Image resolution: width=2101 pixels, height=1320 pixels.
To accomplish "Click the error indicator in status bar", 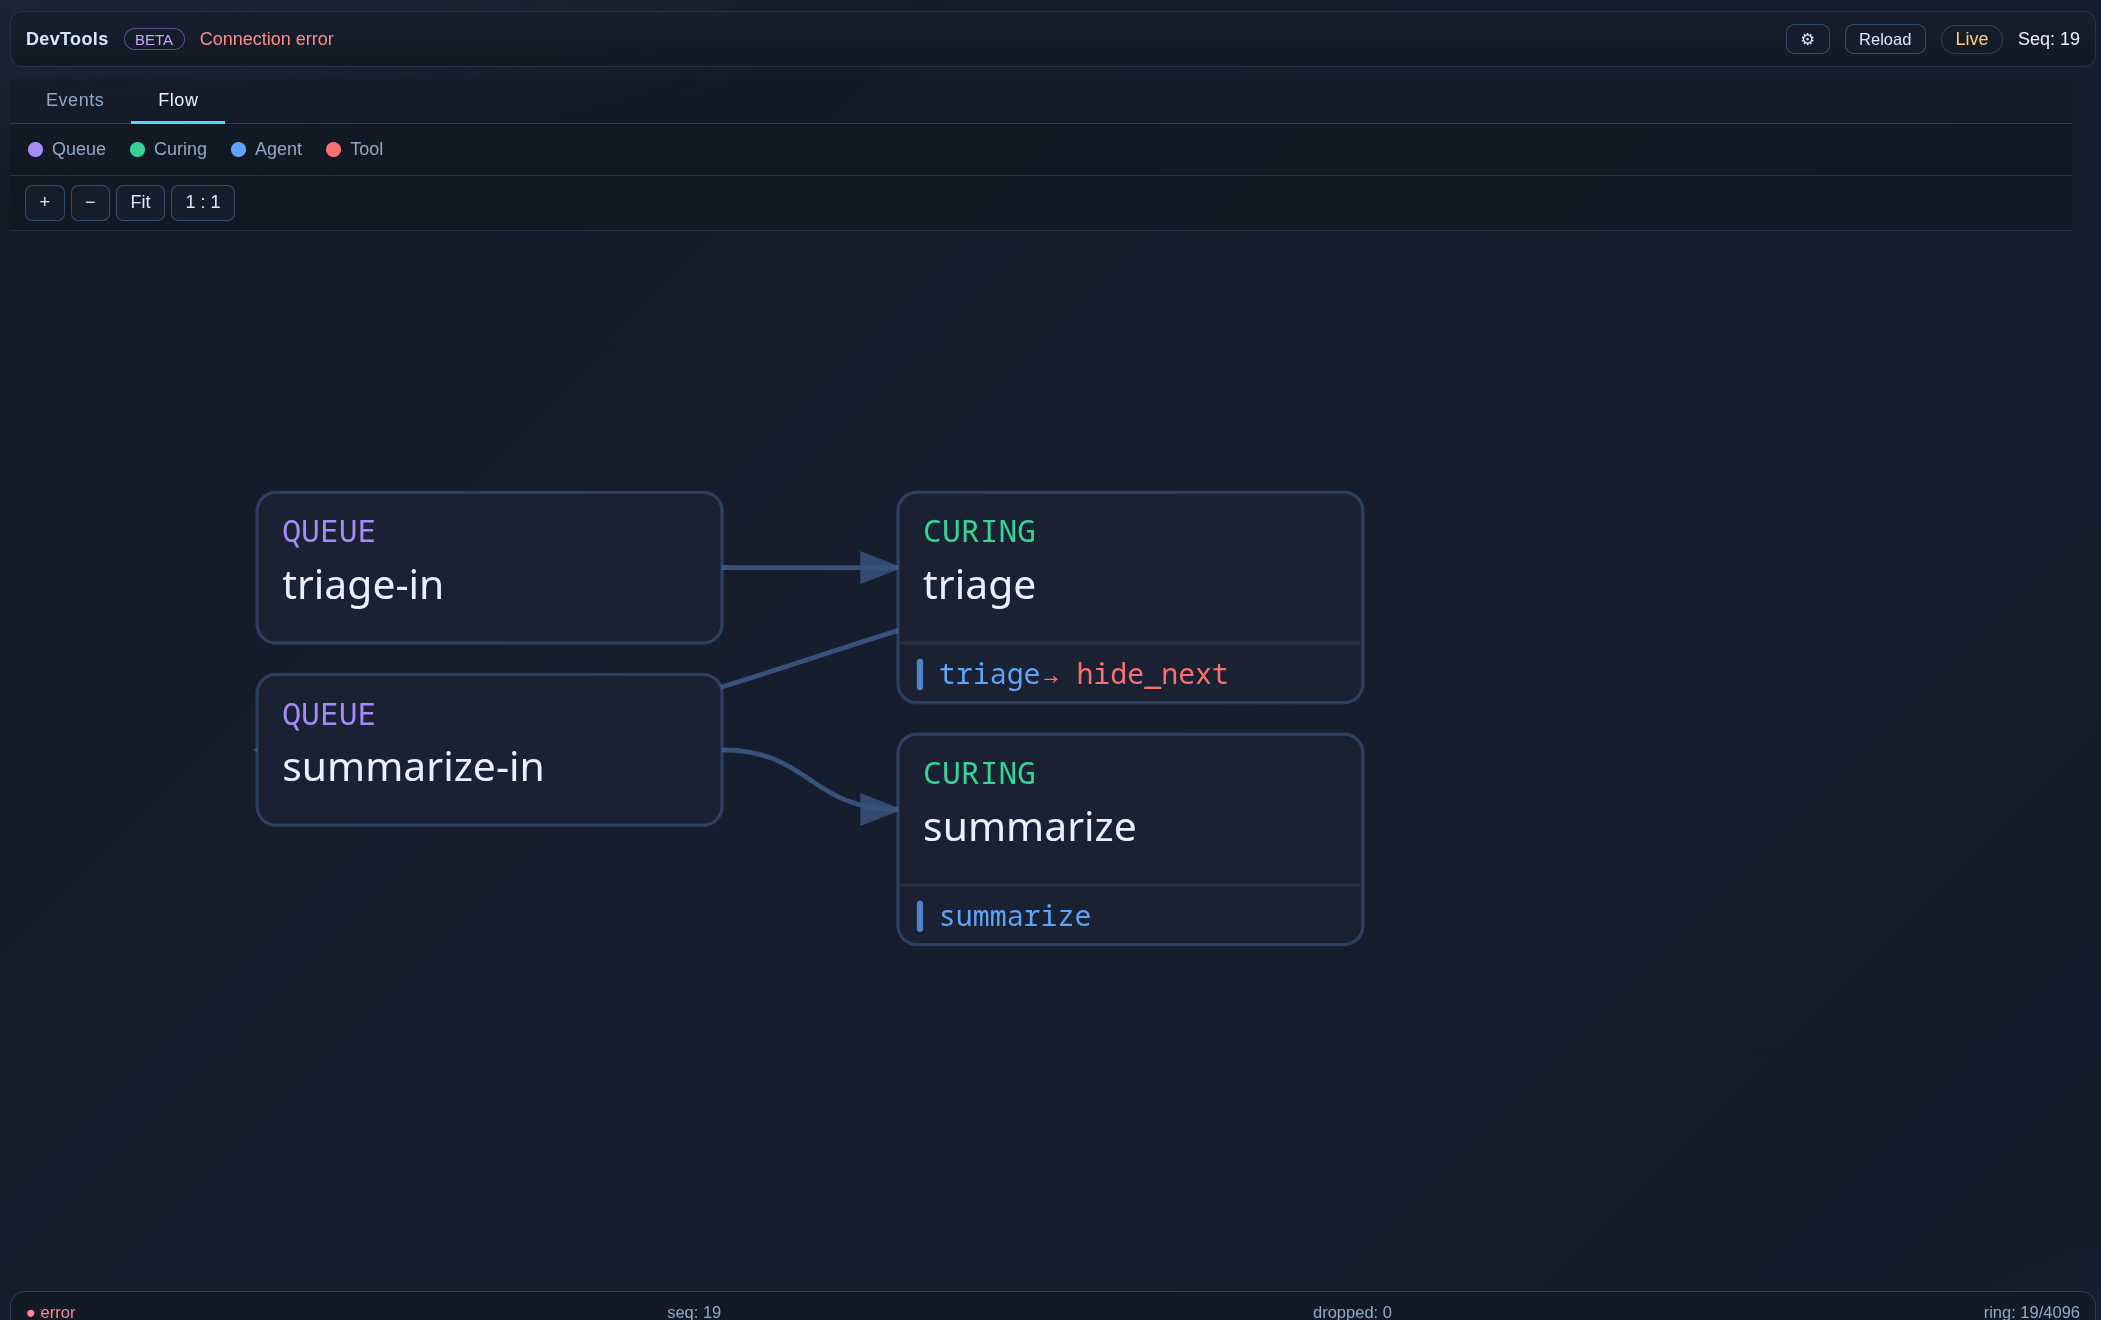I will pyautogui.click(x=51, y=1312).
